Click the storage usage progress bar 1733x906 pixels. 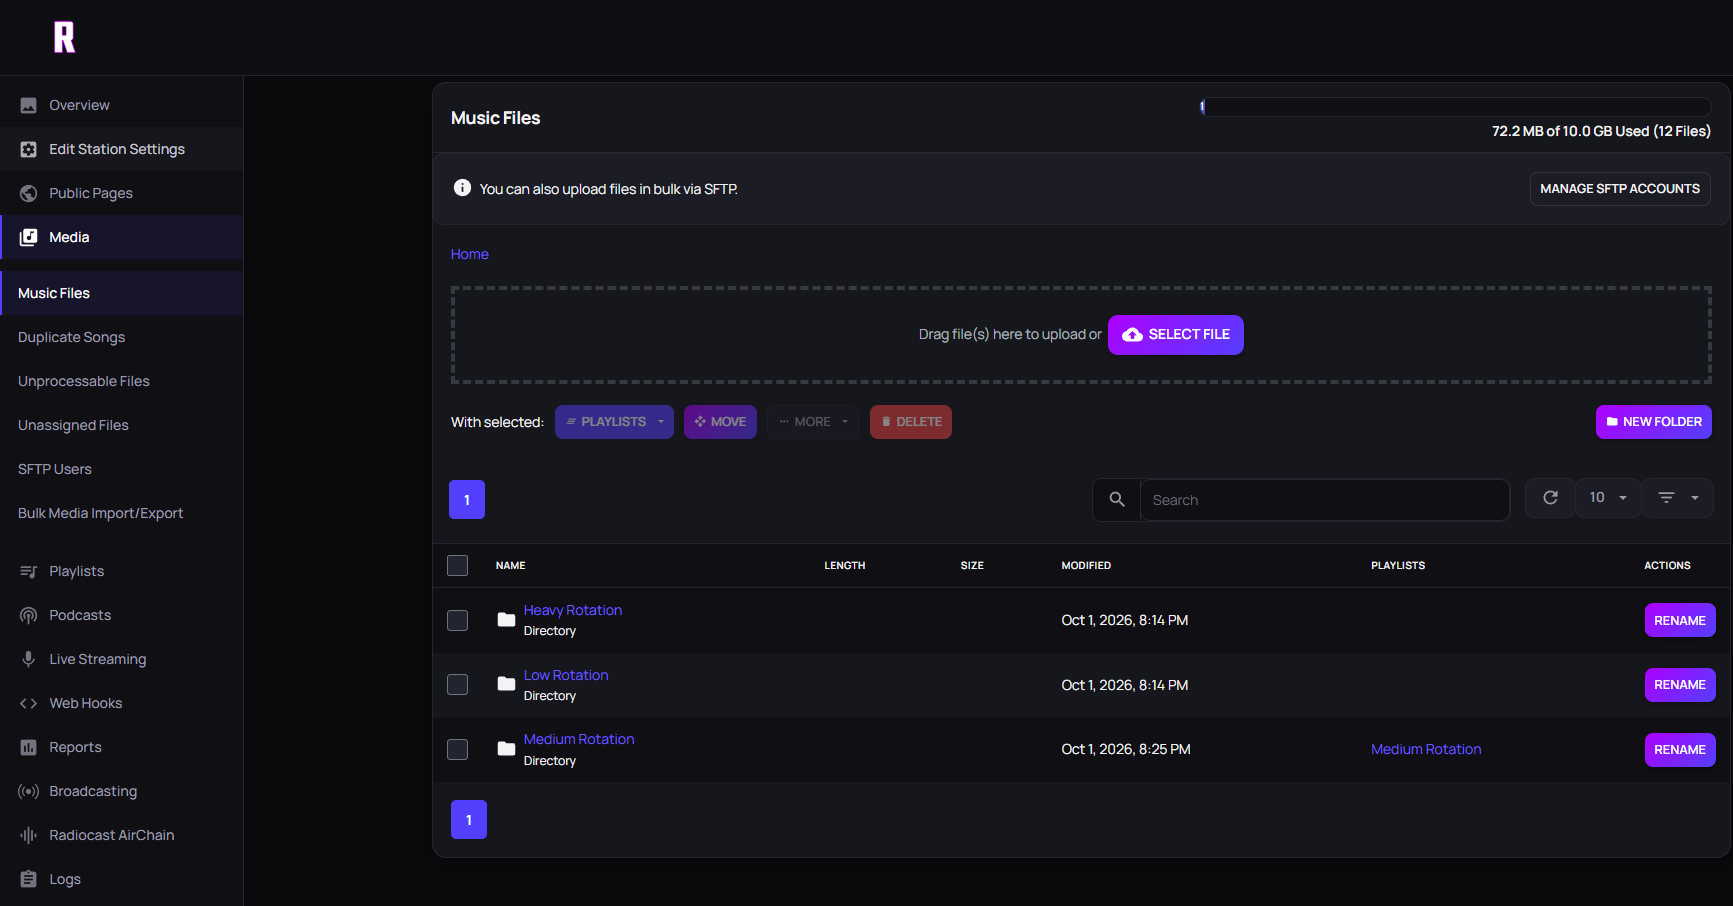click(x=1456, y=107)
